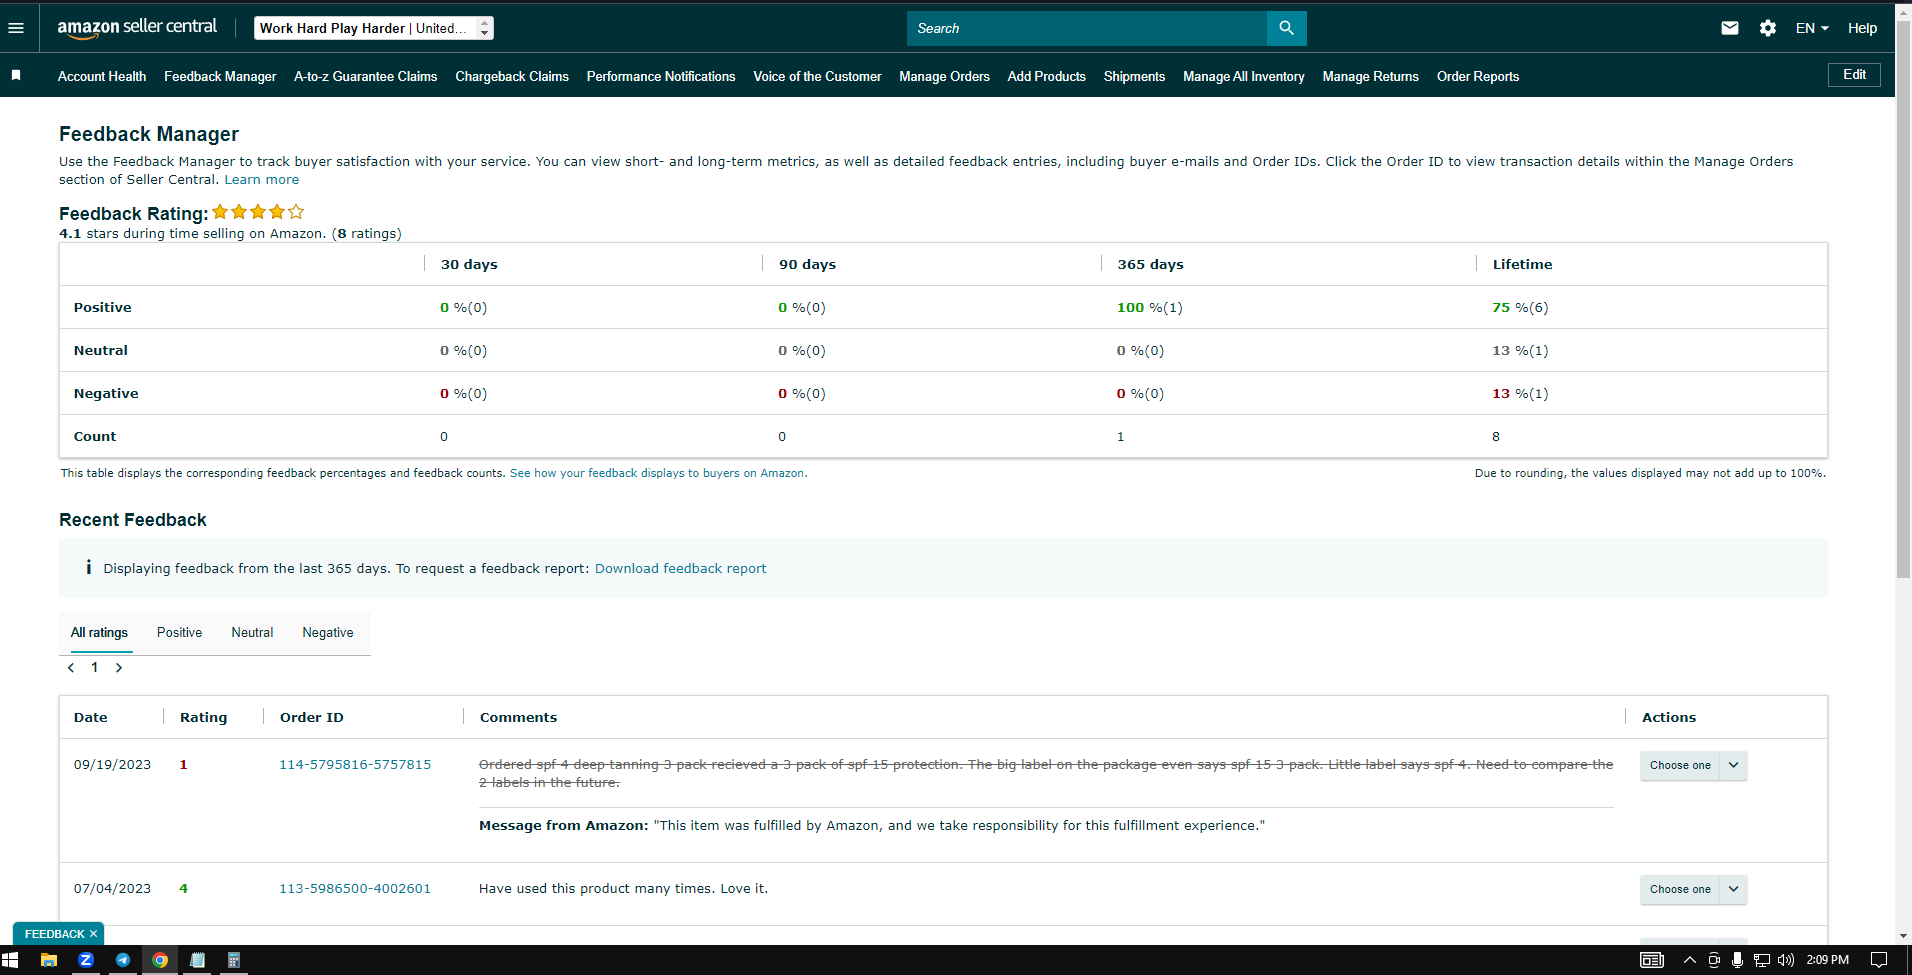Open Chargeback Claims
Image resolution: width=1912 pixels, height=975 pixels.
512,76
